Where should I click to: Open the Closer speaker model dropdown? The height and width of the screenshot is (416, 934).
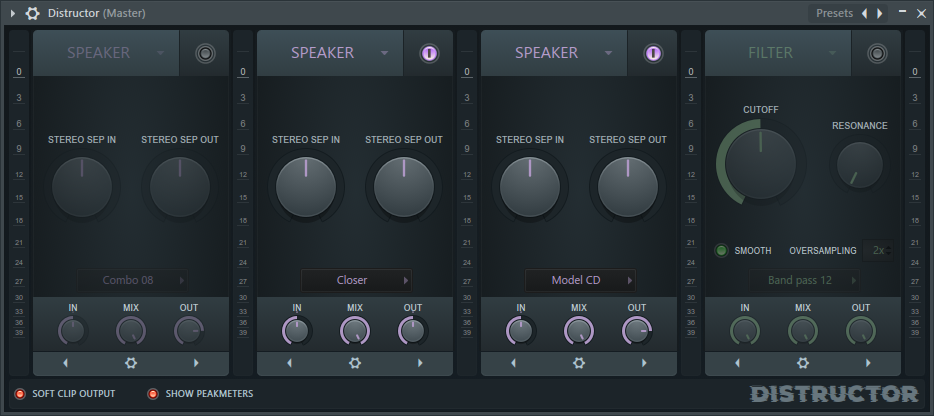coord(355,280)
